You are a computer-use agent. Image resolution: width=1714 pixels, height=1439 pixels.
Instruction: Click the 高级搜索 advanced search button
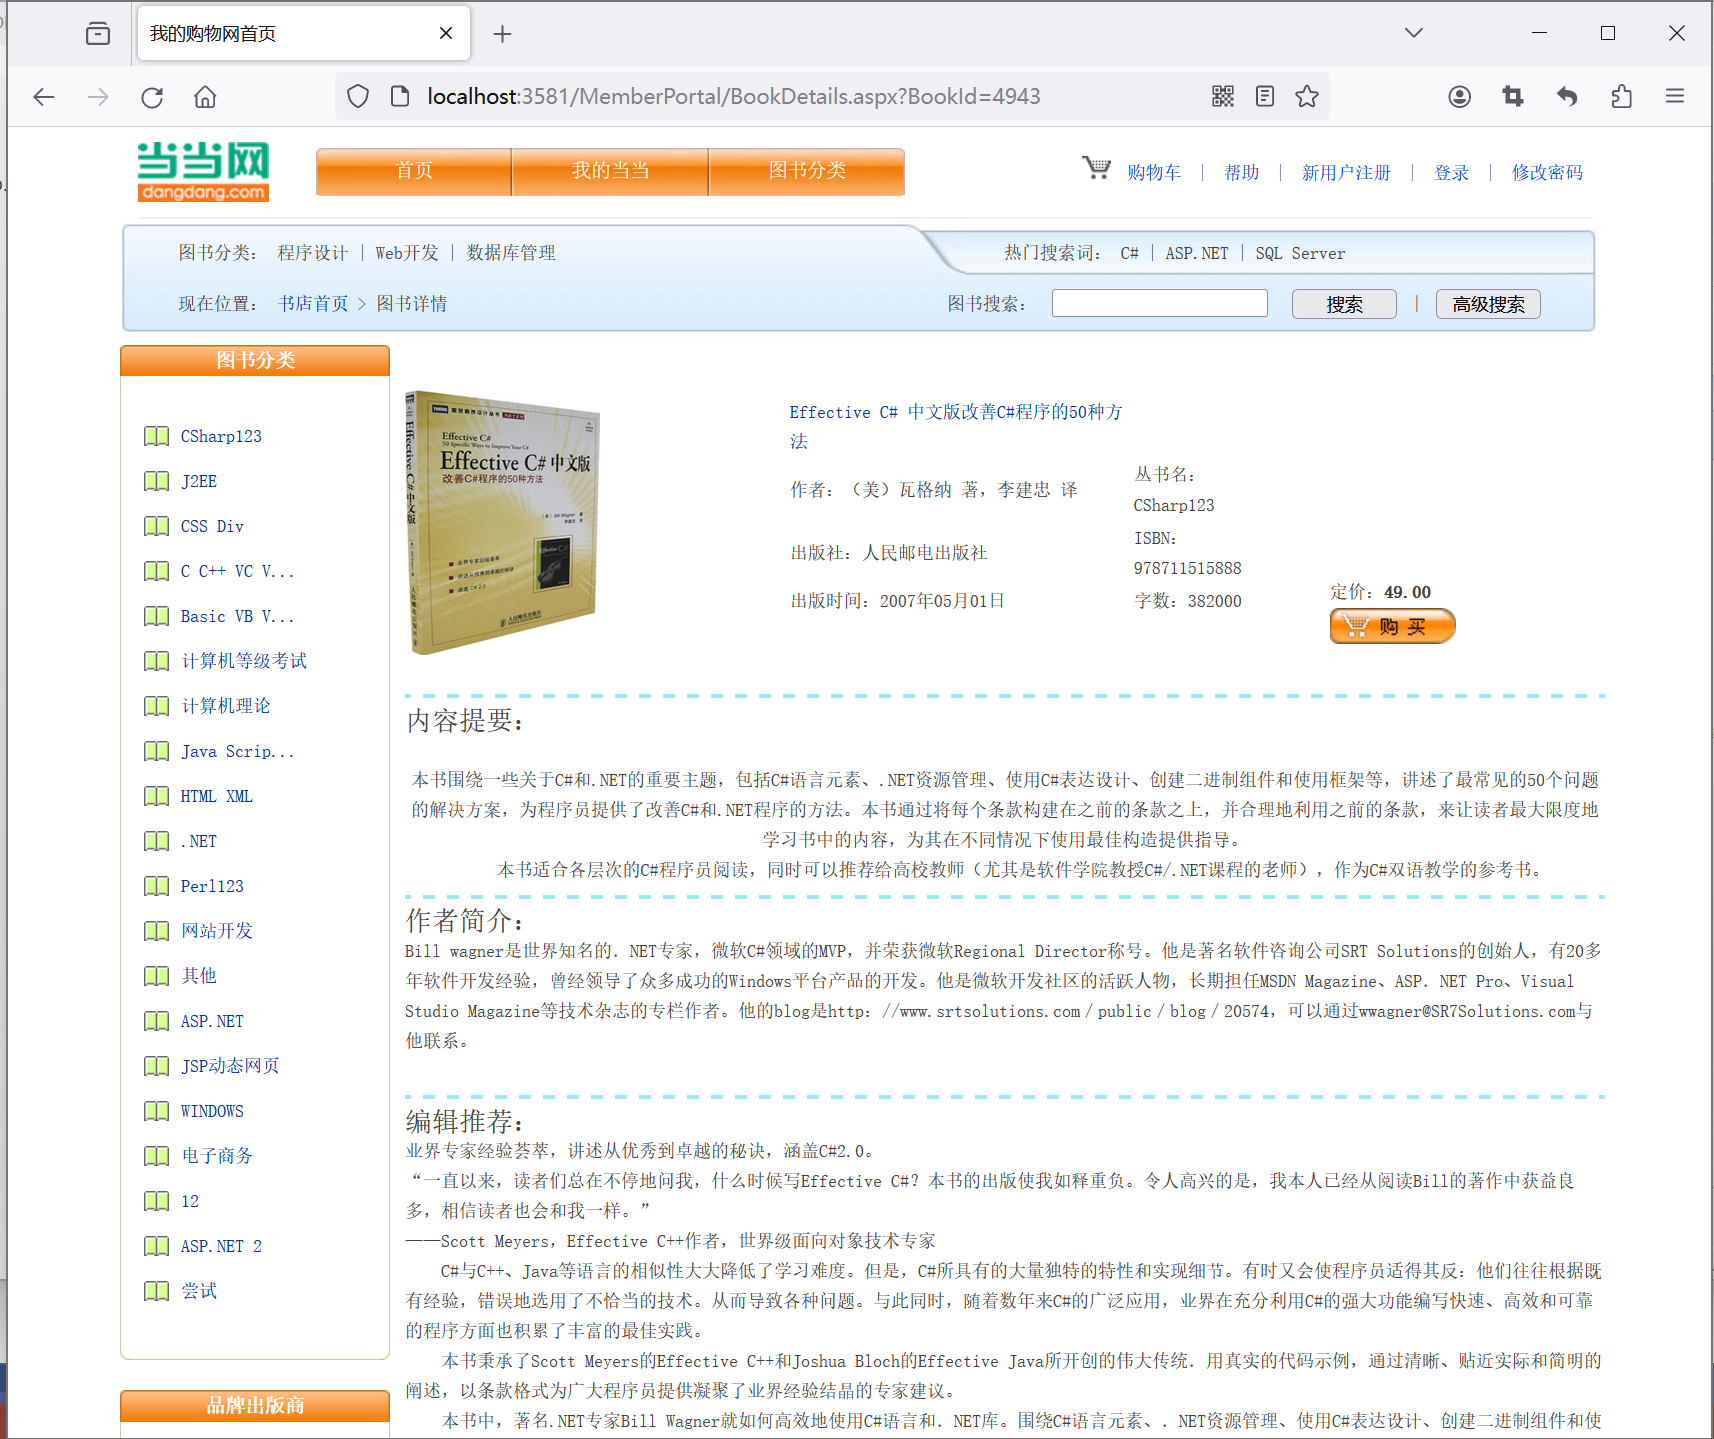[x=1487, y=304]
